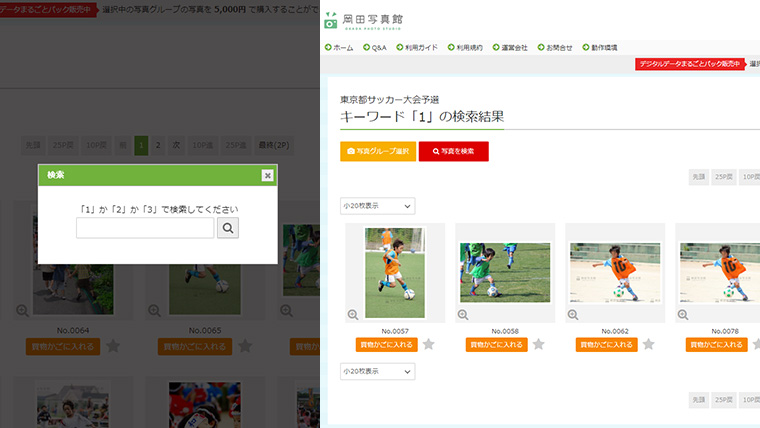Screen dimensions: 760x428
Task: Focus the keyword input field in the search dialog
Action: click(x=145, y=228)
